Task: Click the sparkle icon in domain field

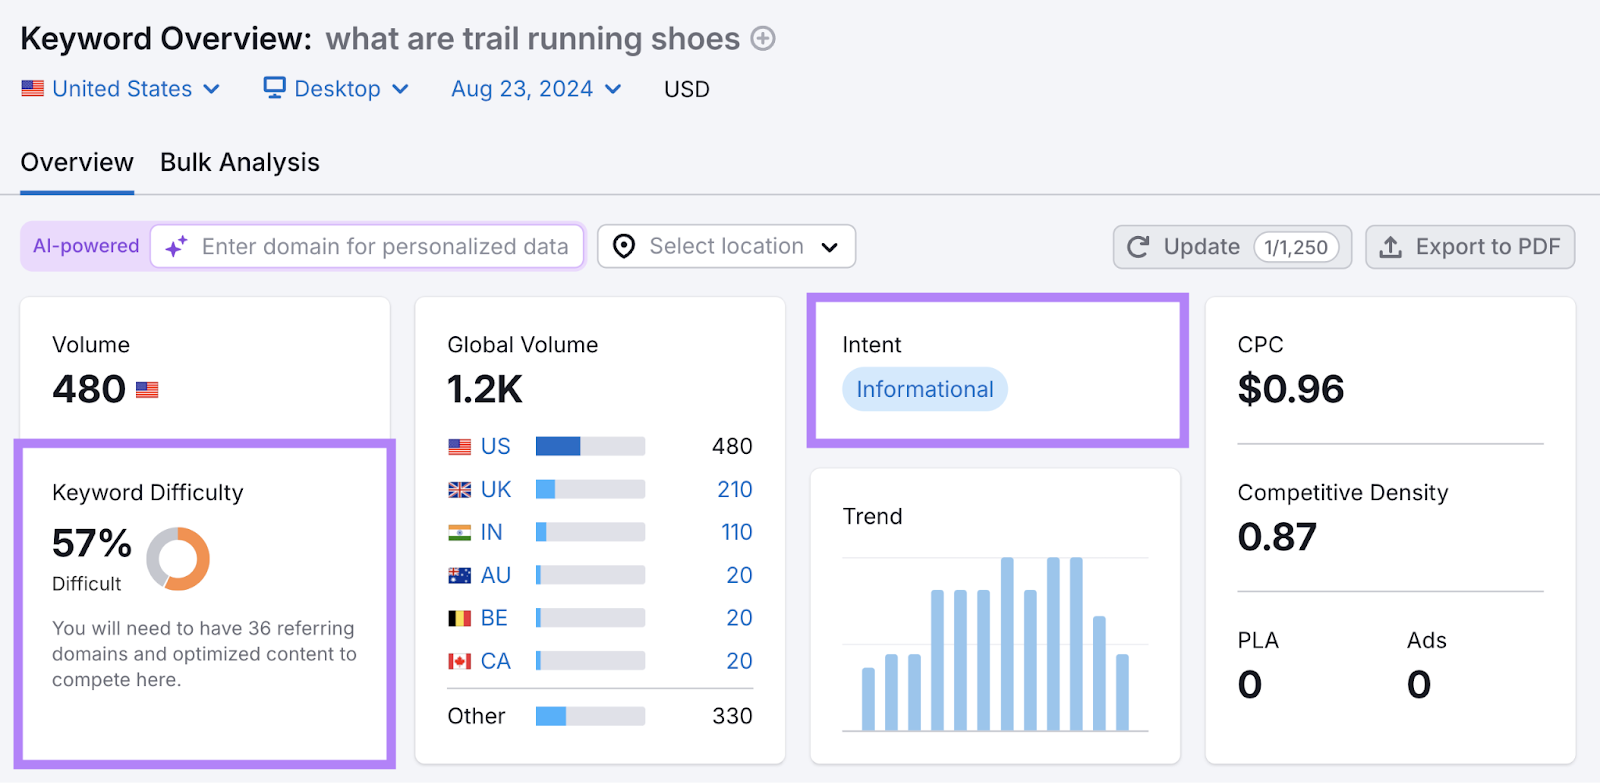Action: [x=177, y=247]
